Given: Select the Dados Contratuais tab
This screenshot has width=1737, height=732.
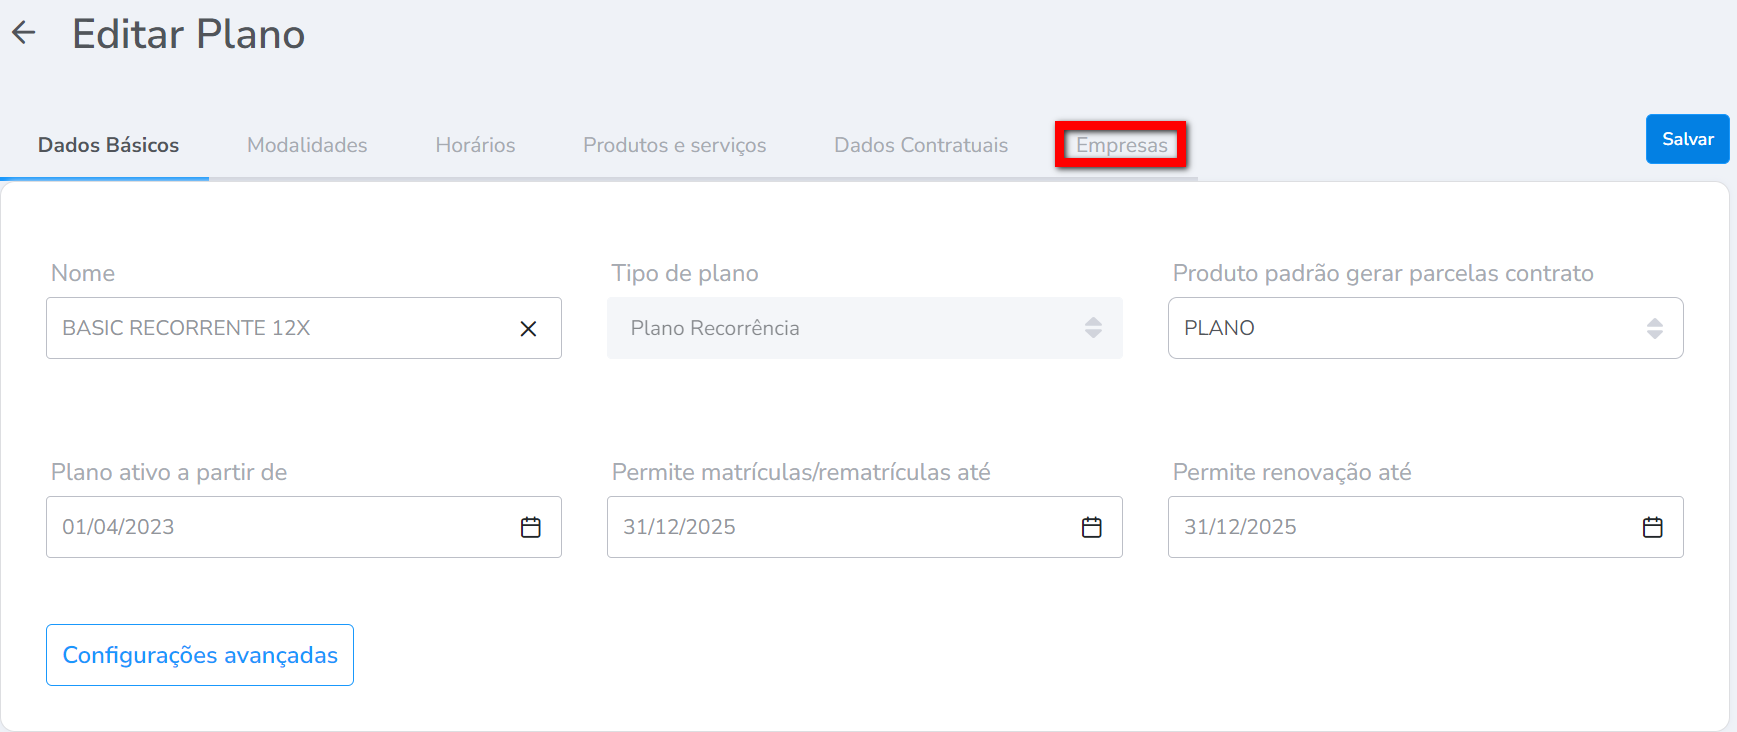Looking at the screenshot, I should [921, 145].
